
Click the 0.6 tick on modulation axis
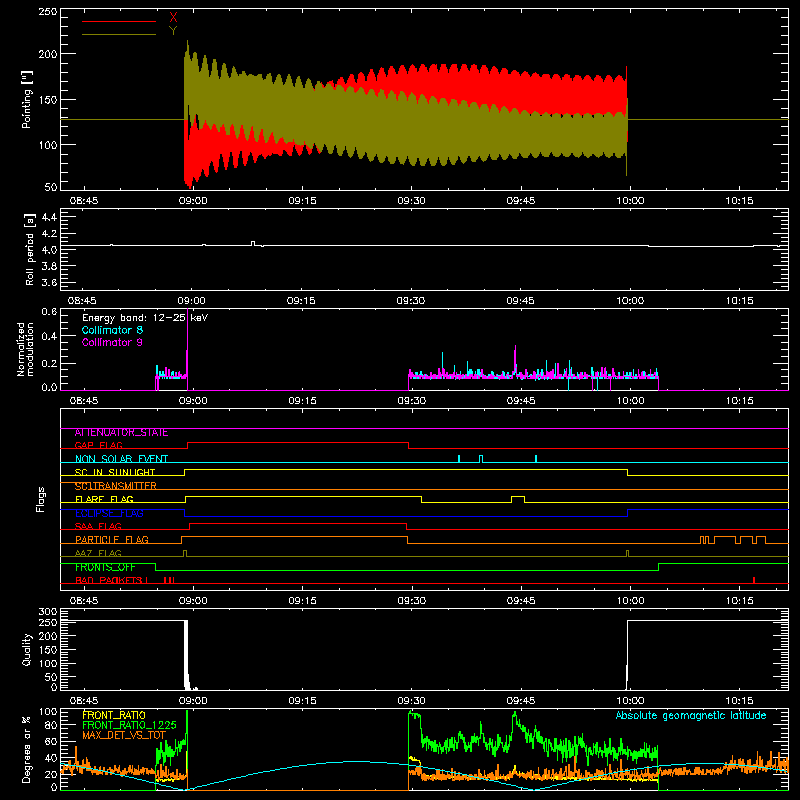[49, 311]
